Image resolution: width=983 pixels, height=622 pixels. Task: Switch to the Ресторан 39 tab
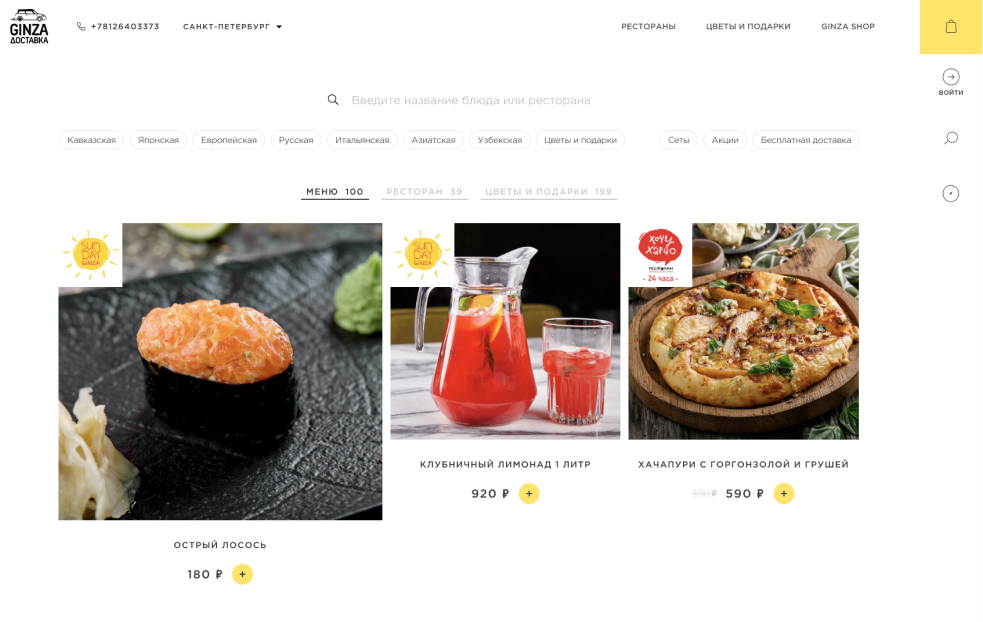click(x=424, y=192)
